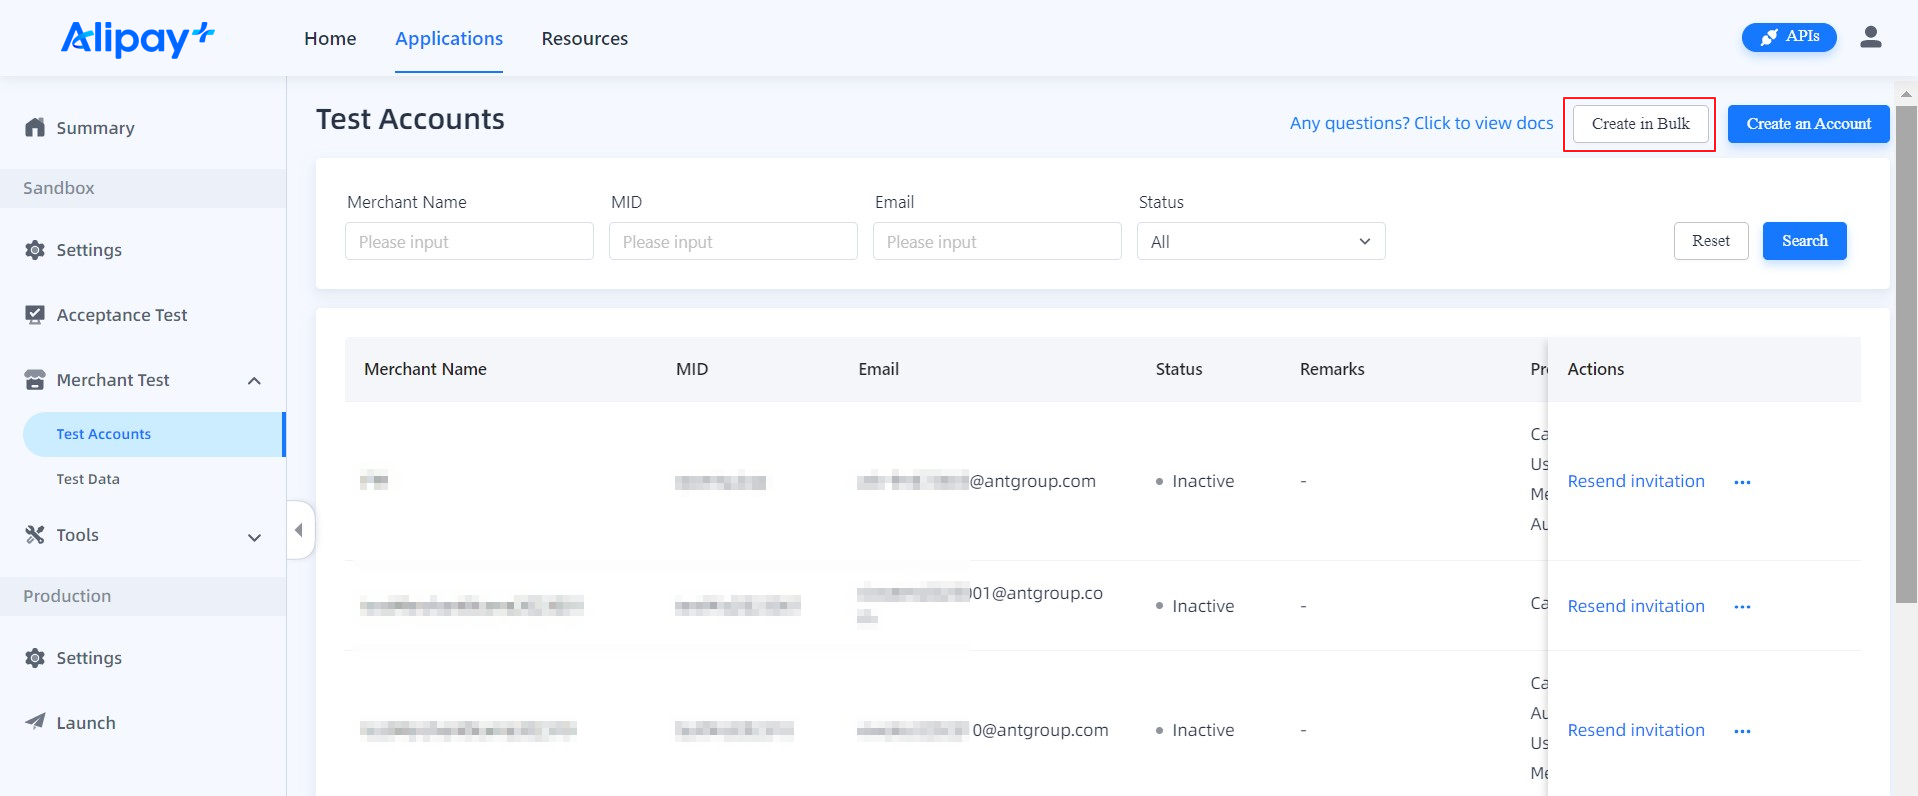Click the Merchant Test store icon
Image resolution: width=1918 pixels, height=796 pixels.
35,380
